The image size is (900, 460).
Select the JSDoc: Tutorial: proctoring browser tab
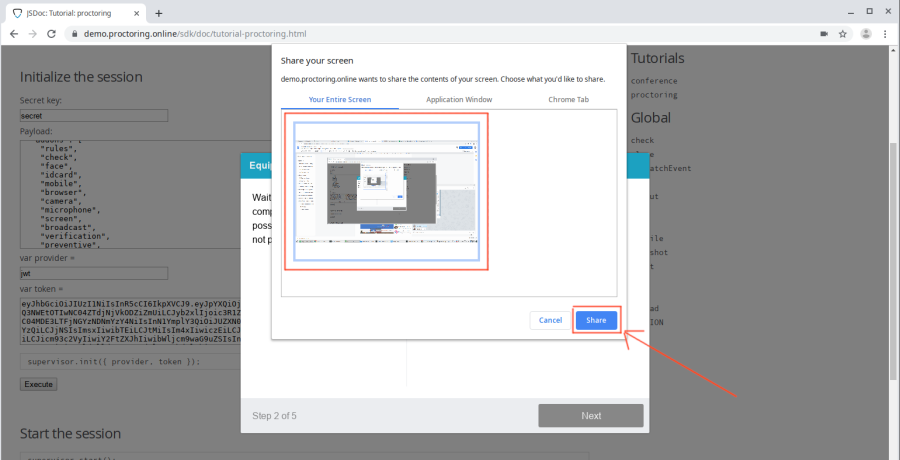[76, 13]
